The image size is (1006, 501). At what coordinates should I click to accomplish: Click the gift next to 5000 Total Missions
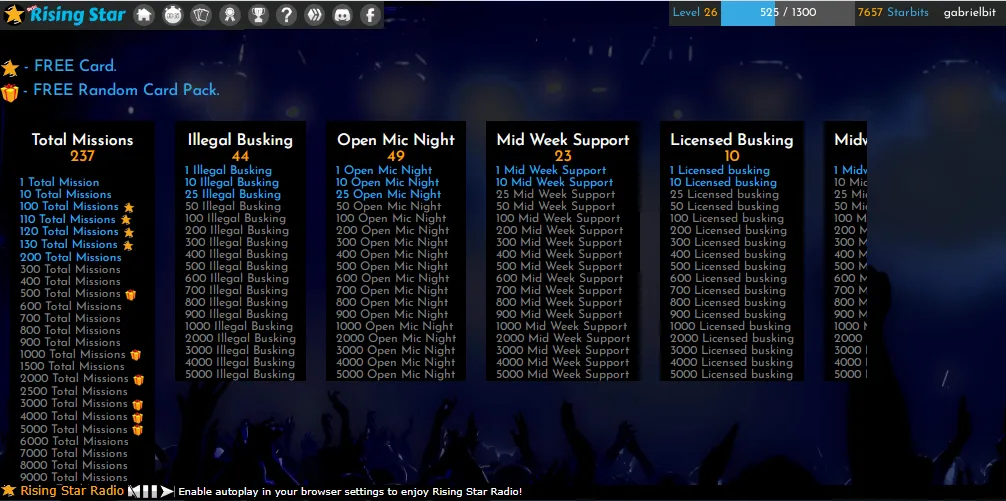click(137, 430)
